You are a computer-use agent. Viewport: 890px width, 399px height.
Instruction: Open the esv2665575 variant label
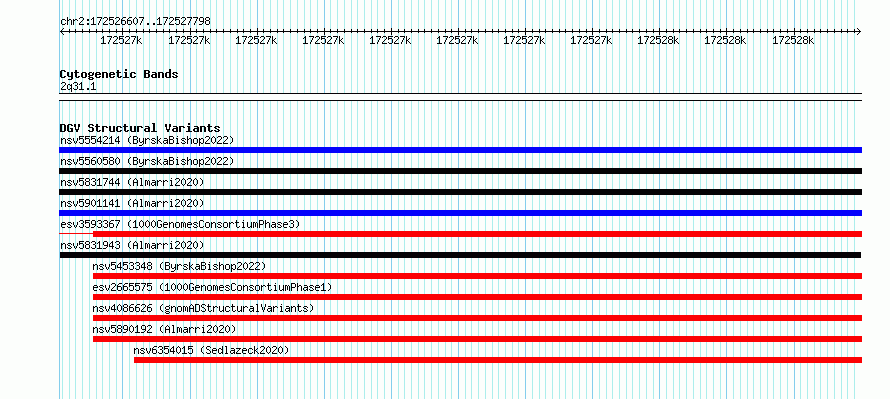[212, 287]
